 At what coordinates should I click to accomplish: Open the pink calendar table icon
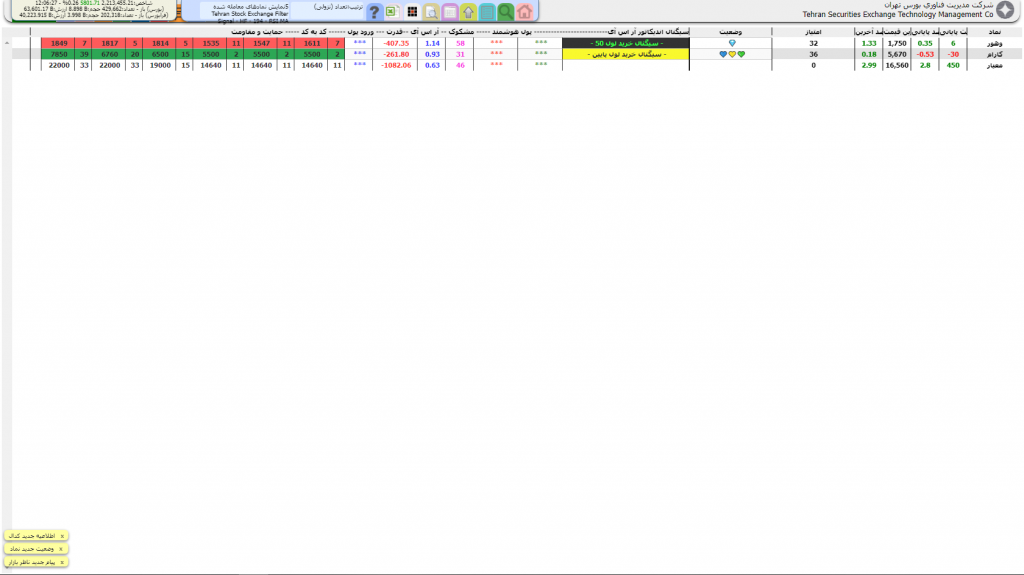450,12
